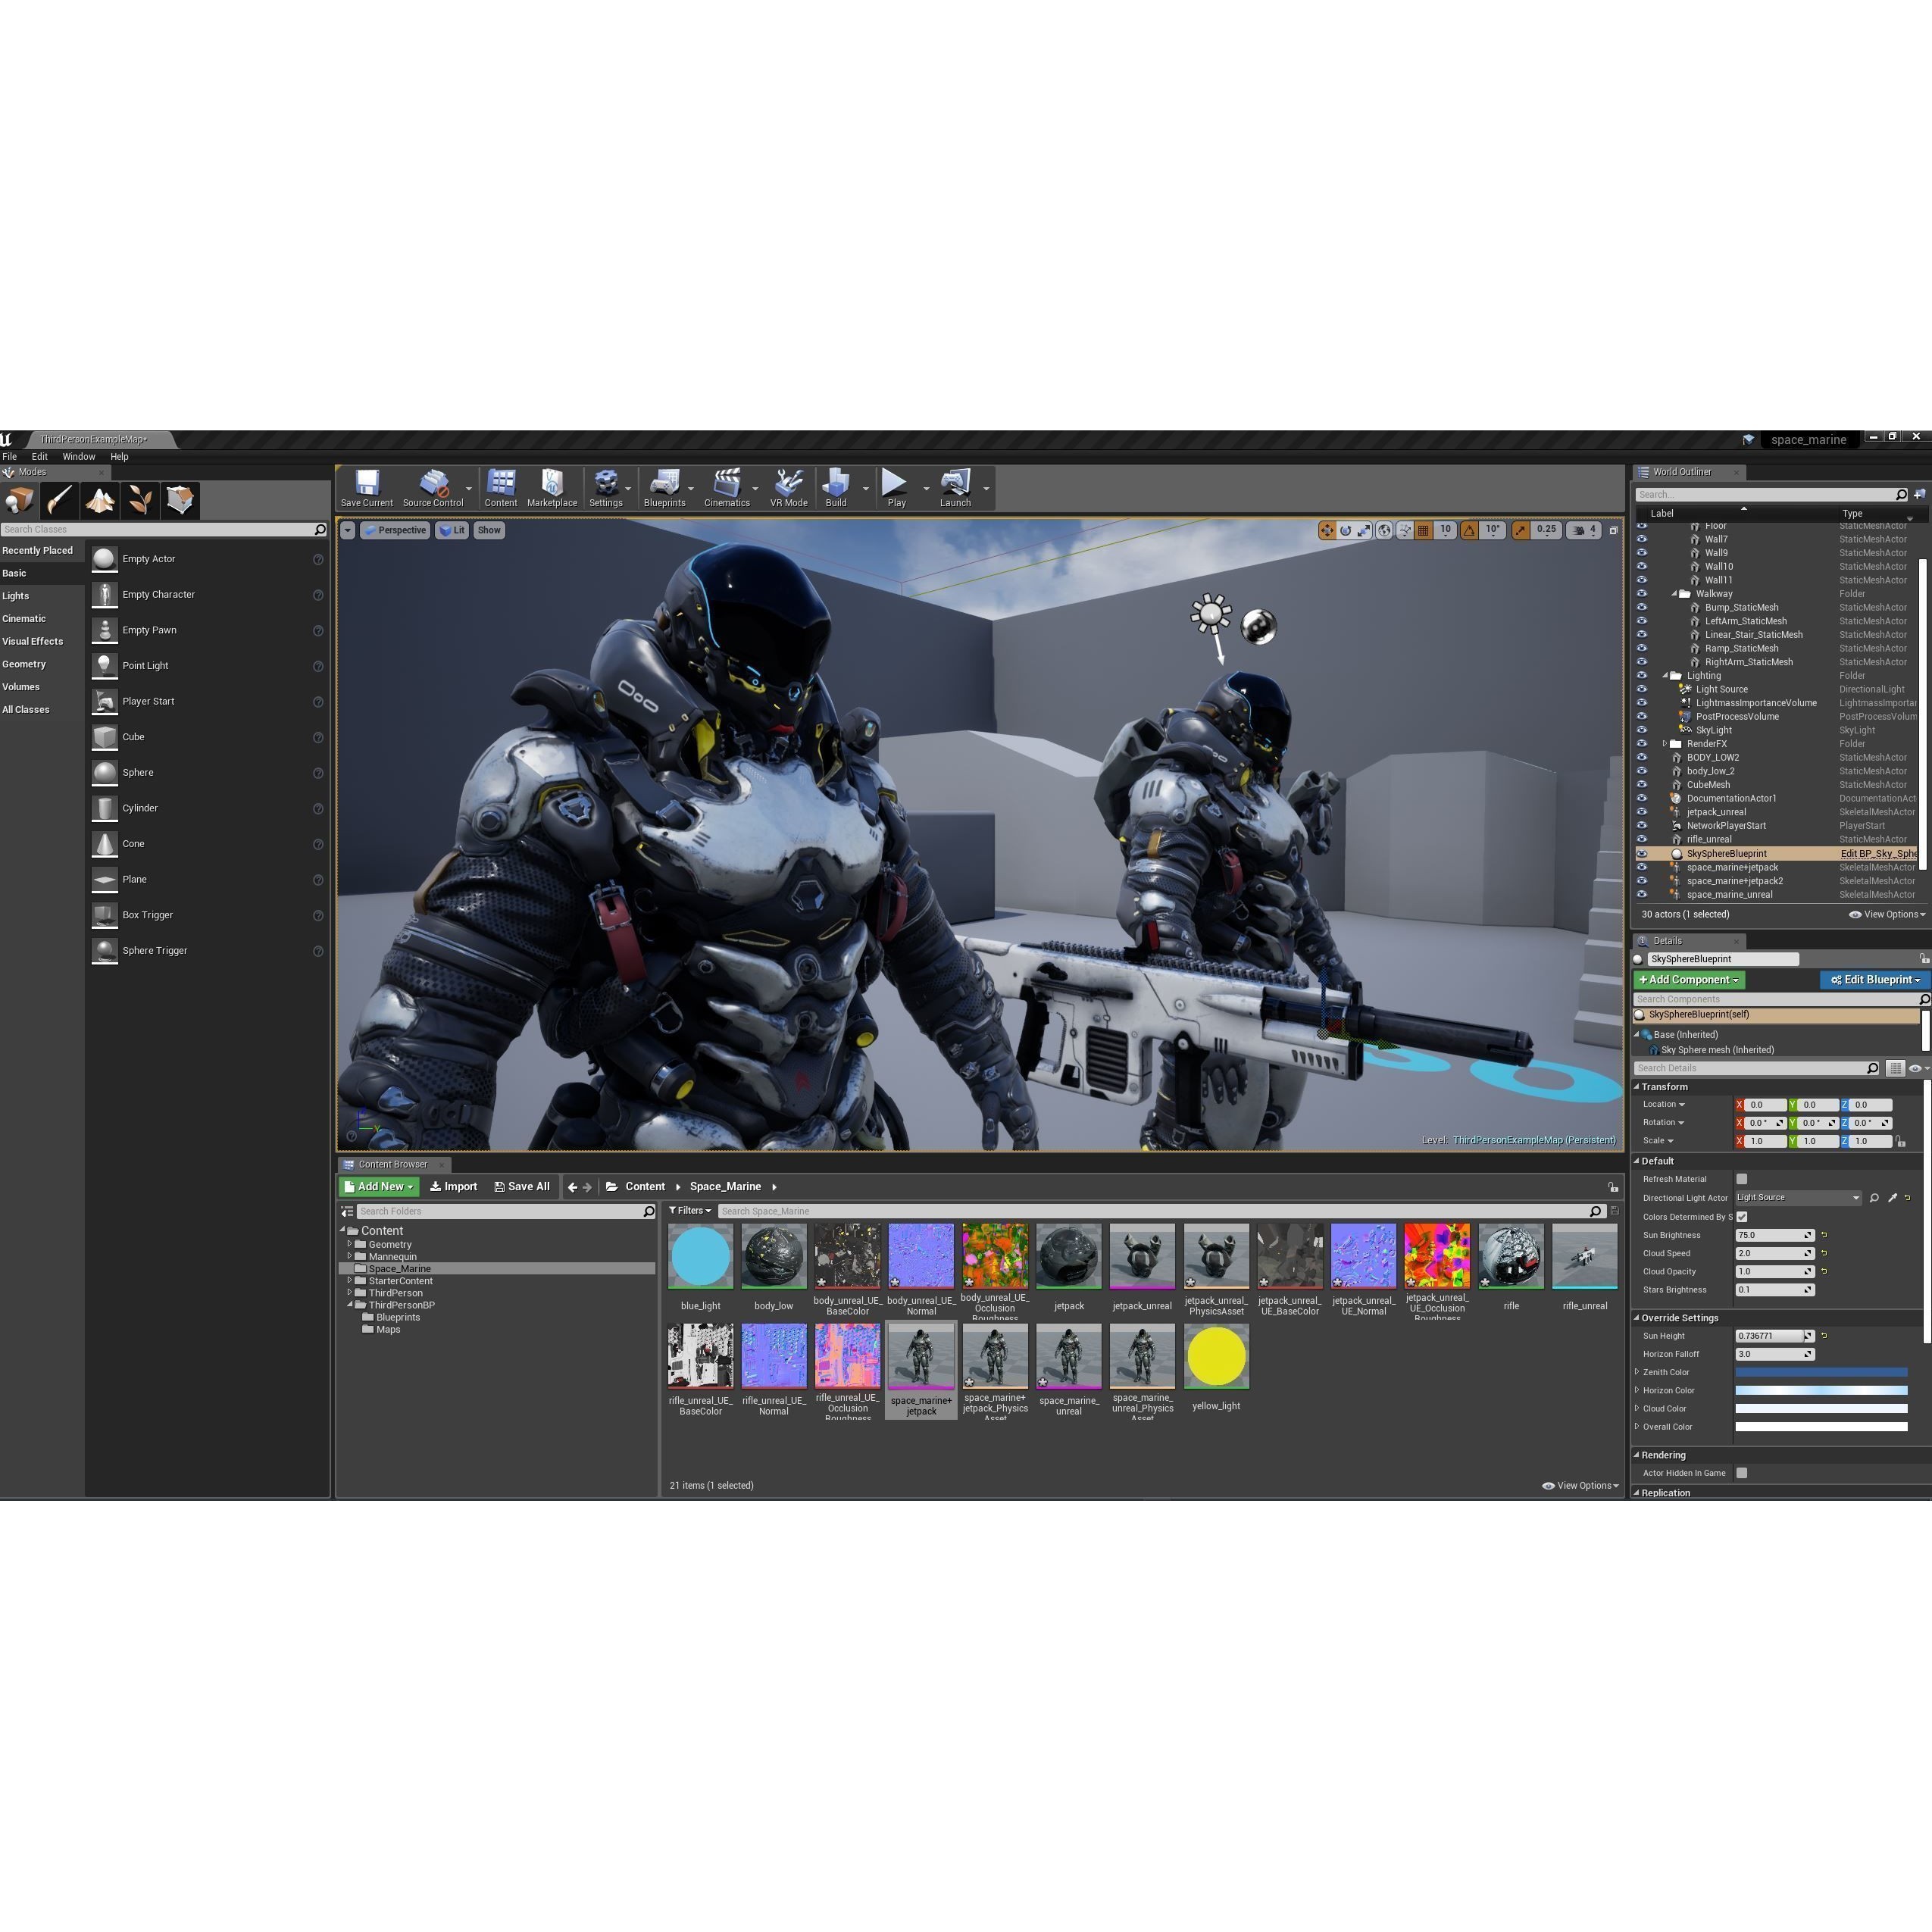
Task: Select the Landscape mode tool
Action: pos(100,500)
